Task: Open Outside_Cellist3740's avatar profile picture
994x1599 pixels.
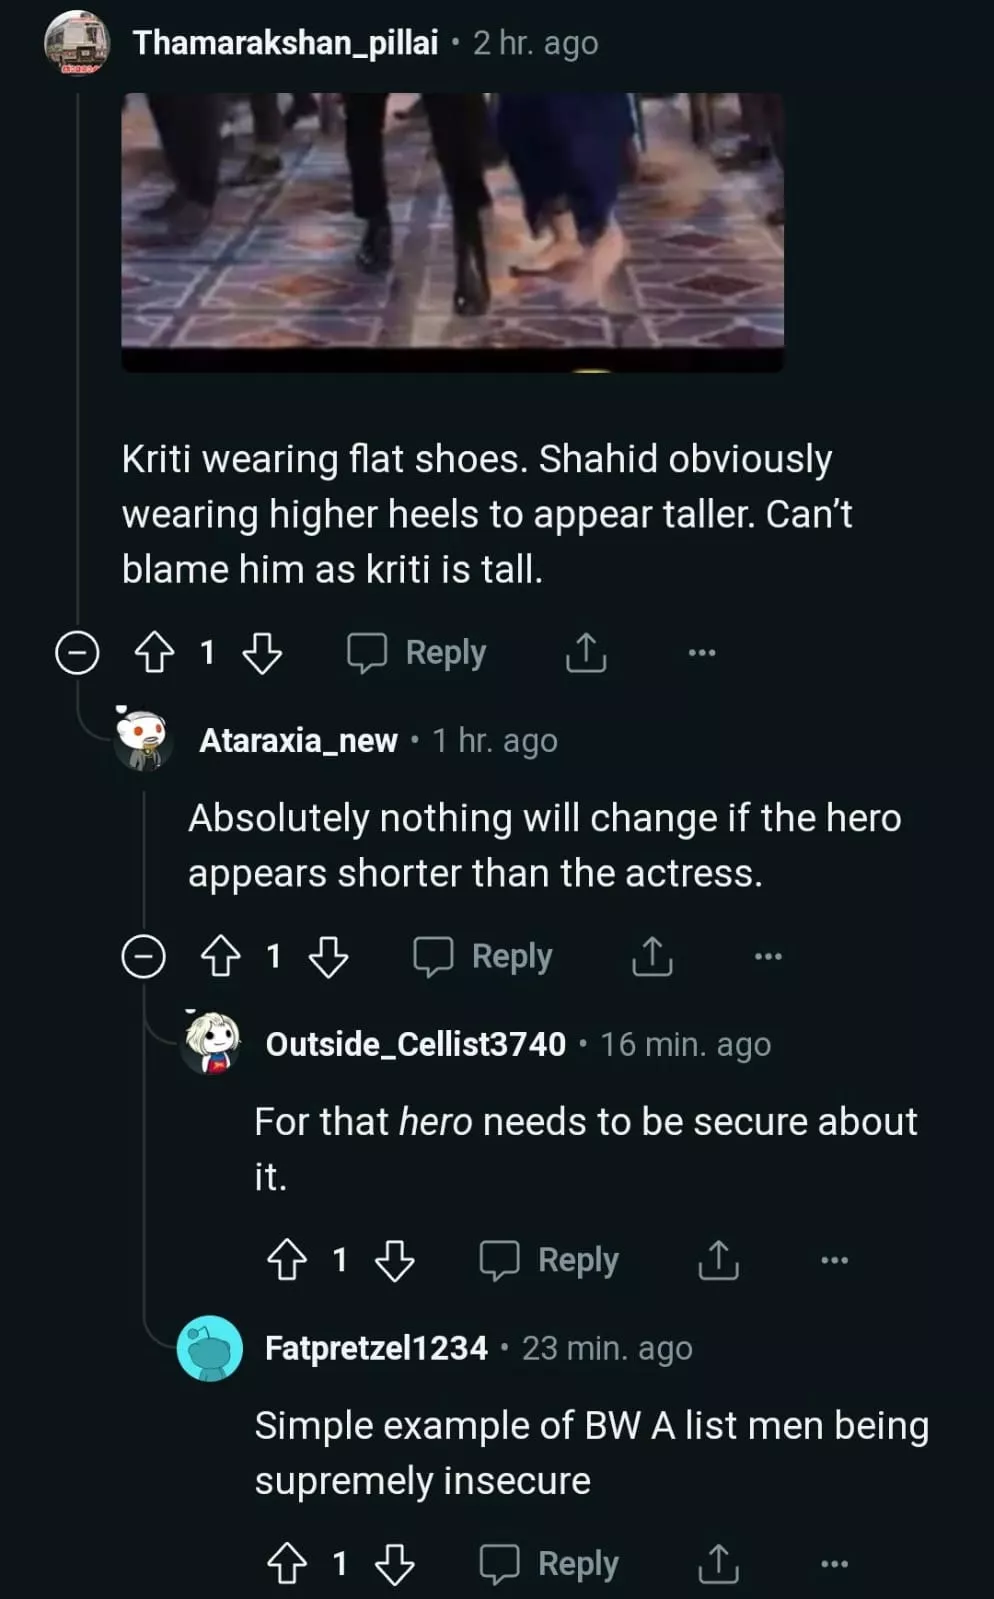Action: pos(211,1043)
